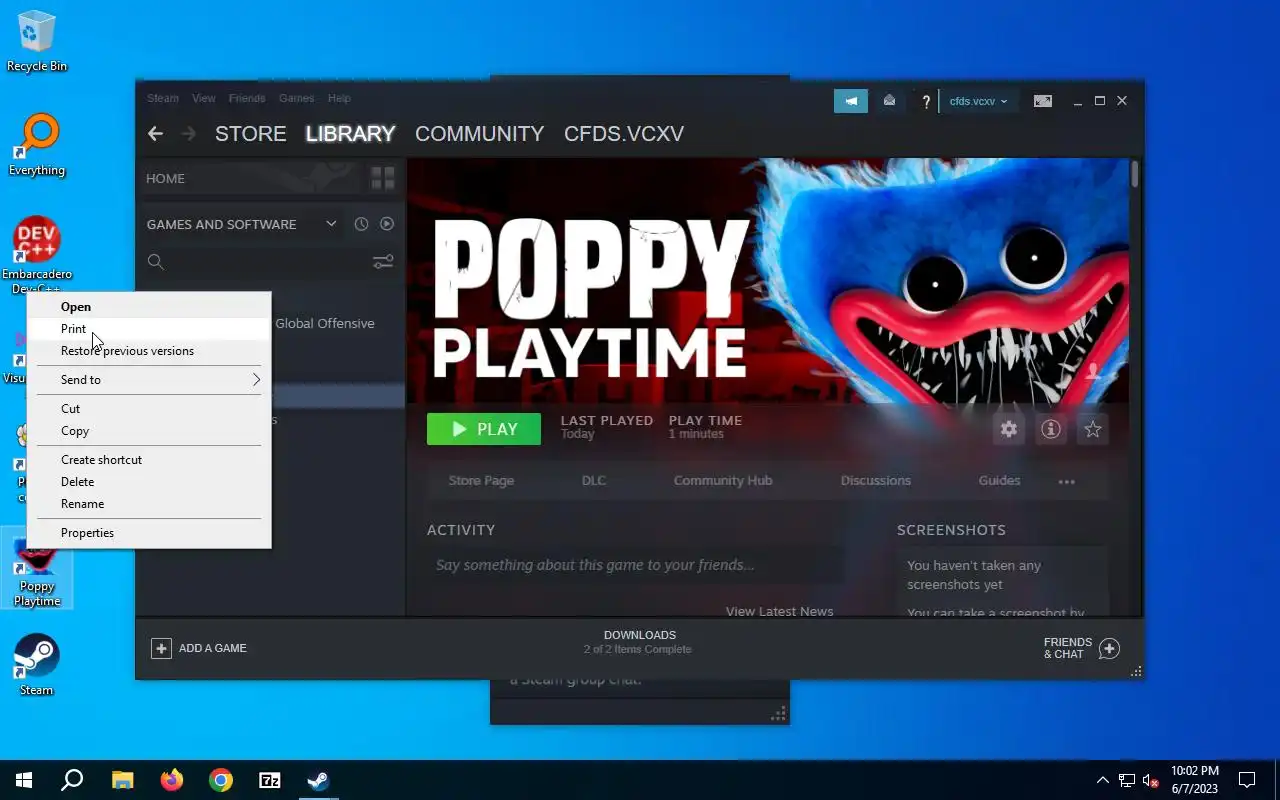The height and width of the screenshot is (800, 1280).
Task: Toggle show ready-to-play games icon
Action: tap(387, 224)
